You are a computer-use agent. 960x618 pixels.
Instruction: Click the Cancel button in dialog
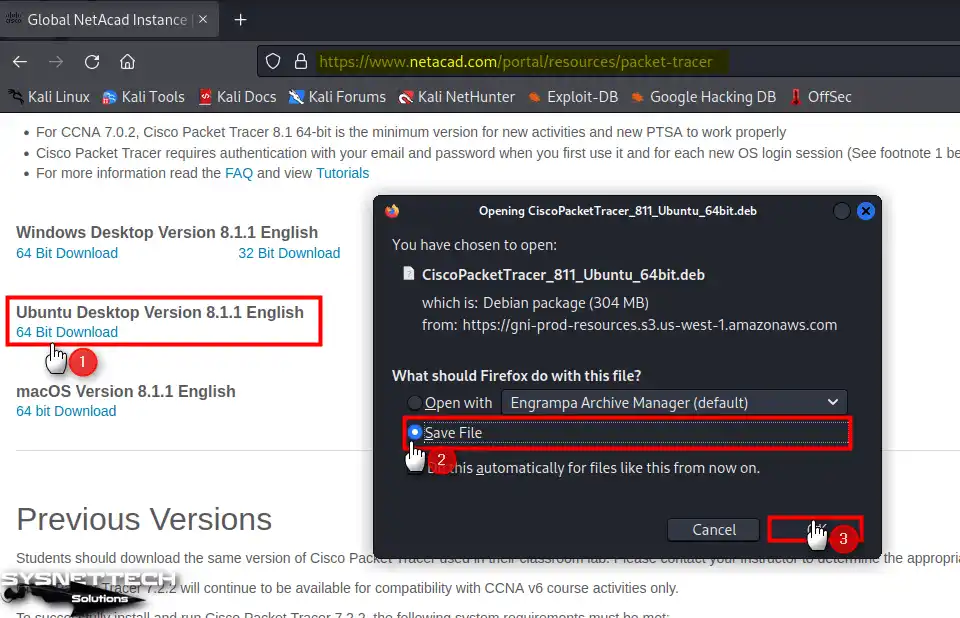[x=713, y=530]
